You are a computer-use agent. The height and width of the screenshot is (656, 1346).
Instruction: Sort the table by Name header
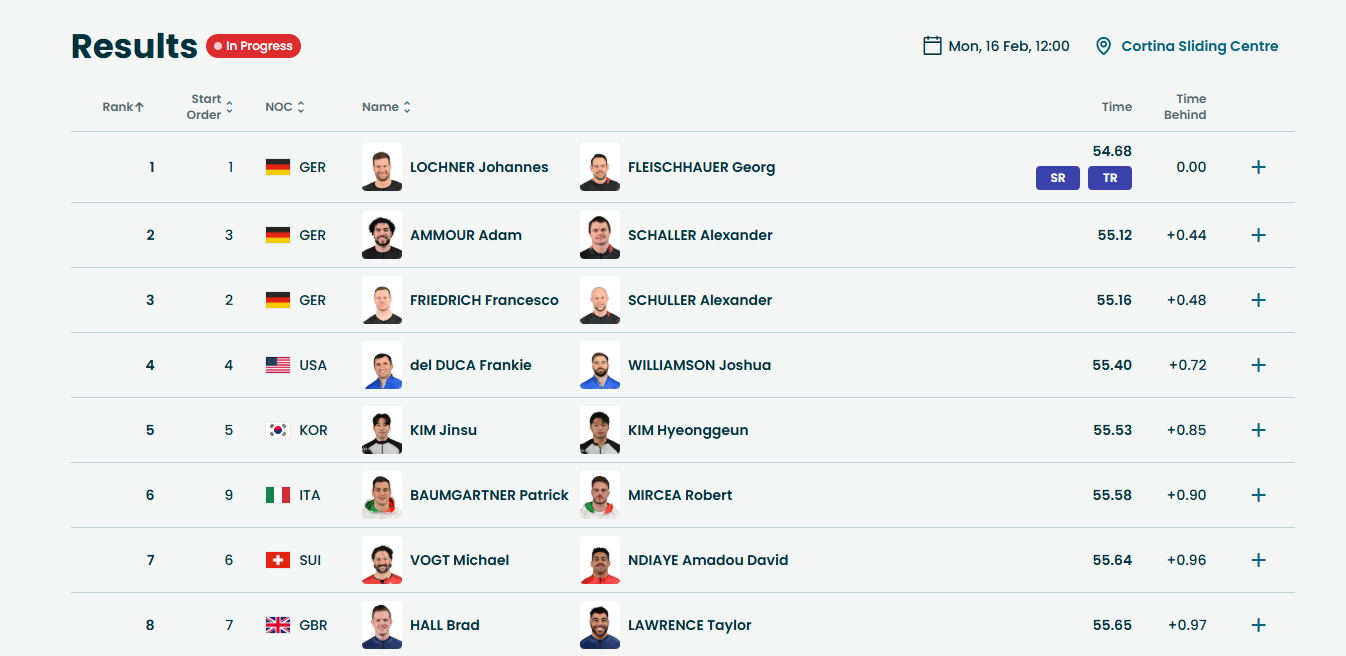click(x=386, y=107)
